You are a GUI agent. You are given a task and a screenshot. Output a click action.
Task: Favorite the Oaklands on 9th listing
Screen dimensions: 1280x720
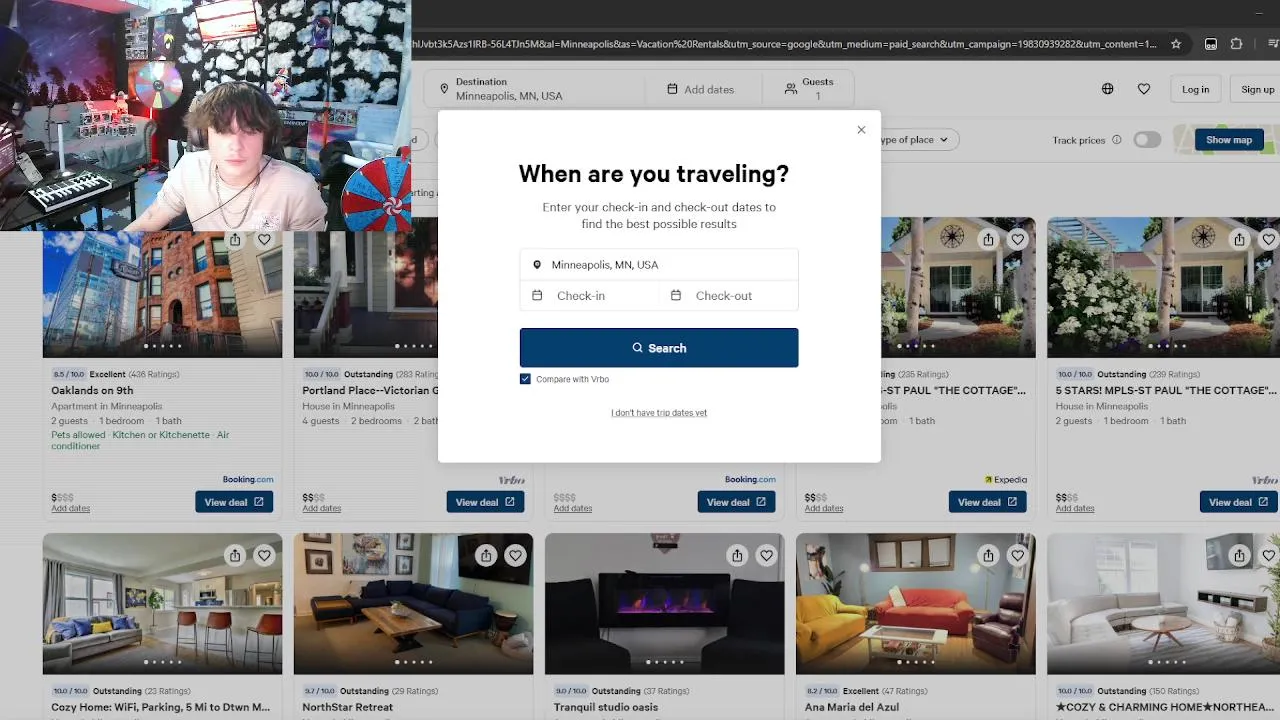(264, 240)
